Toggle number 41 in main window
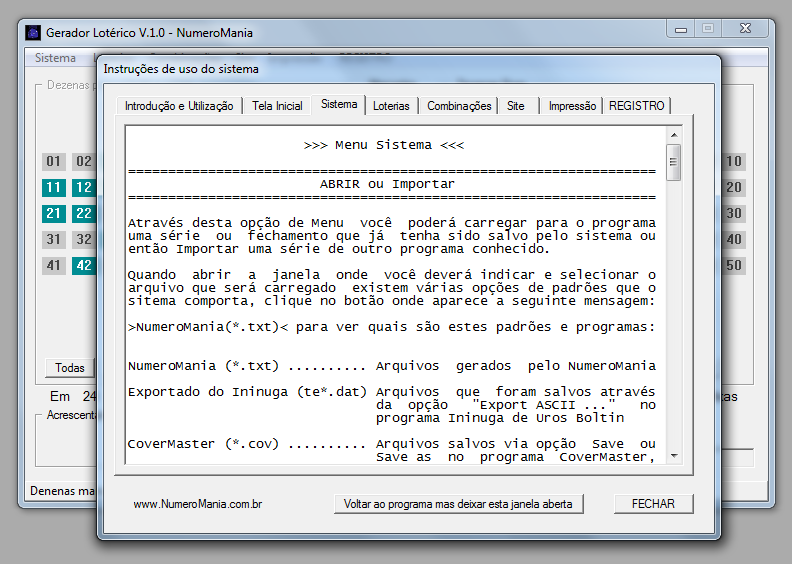792x564 pixels. [54, 266]
